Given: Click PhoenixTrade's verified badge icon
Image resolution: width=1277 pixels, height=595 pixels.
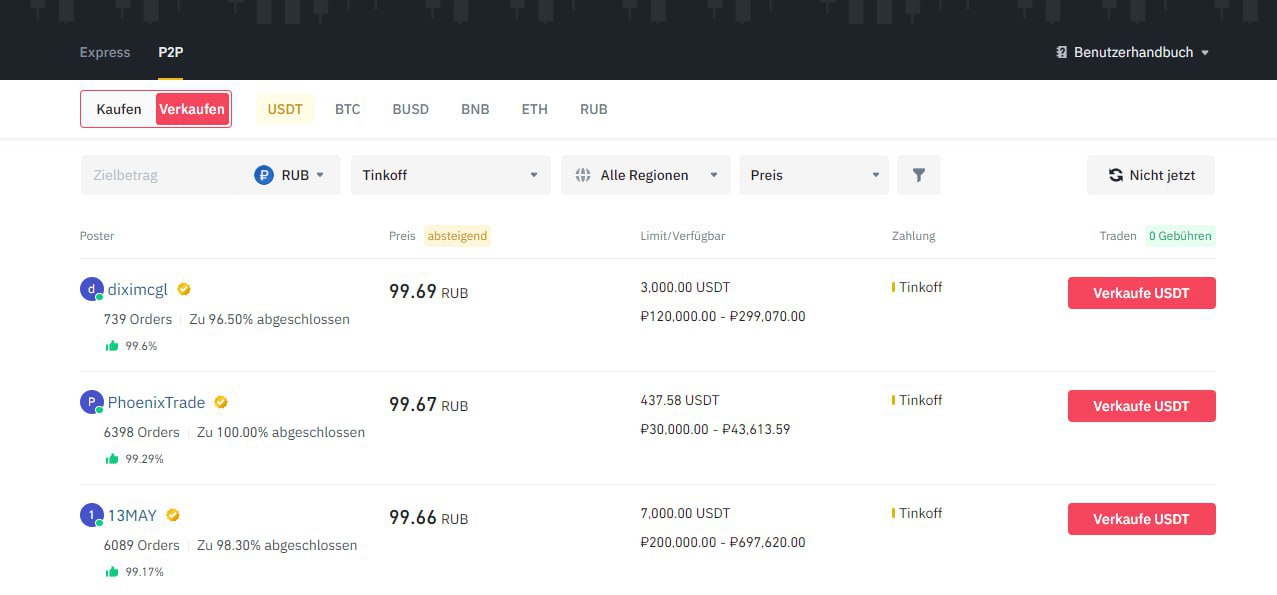Looking at the screenshot, I should 221,402.
